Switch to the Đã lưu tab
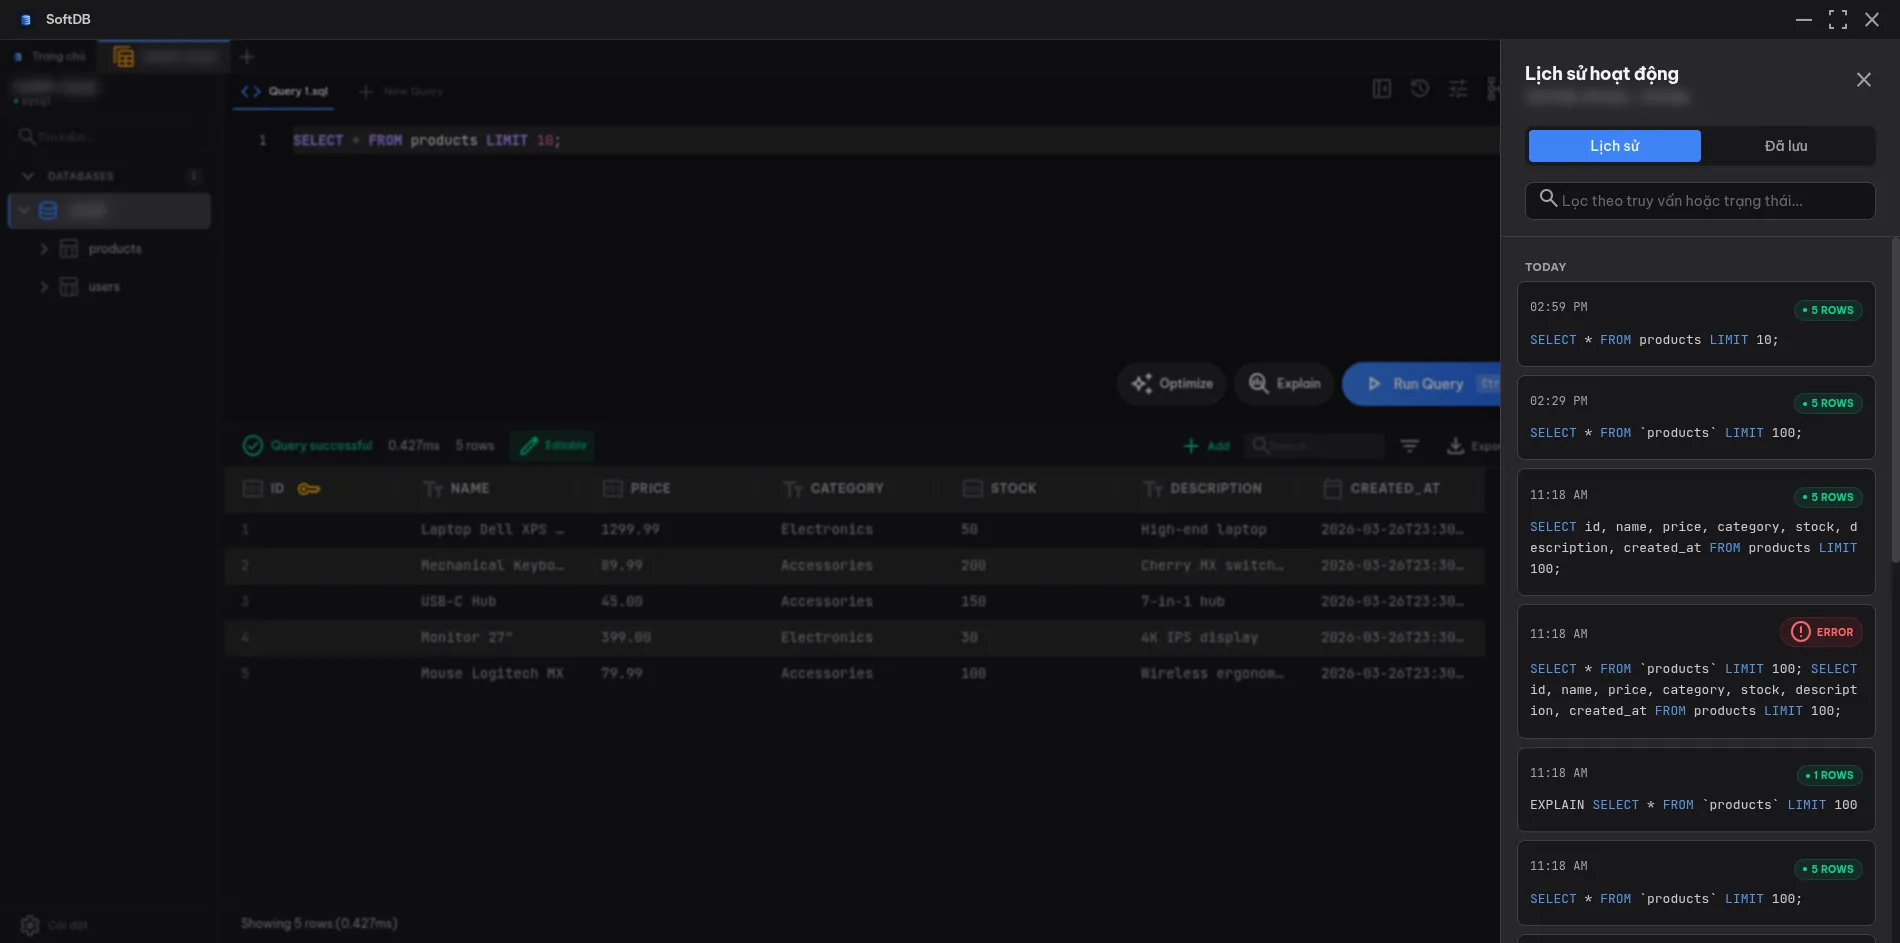The width and height of the screenshot is (1900, 943). [1785, 146]
